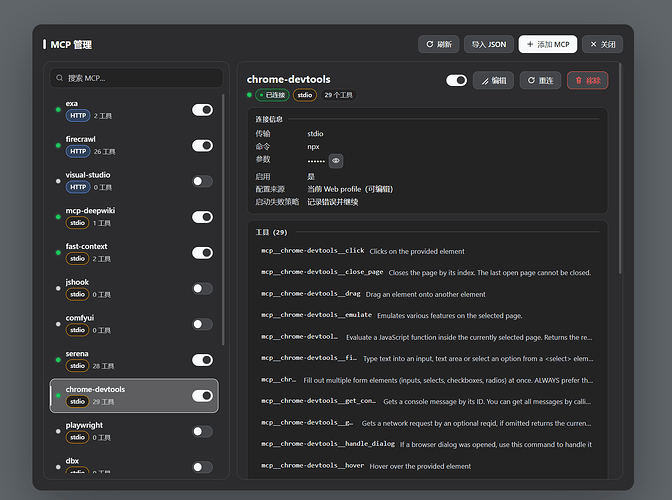
Task: Disable the firecrawl server toggle
Action: click(x=202, y=146)
